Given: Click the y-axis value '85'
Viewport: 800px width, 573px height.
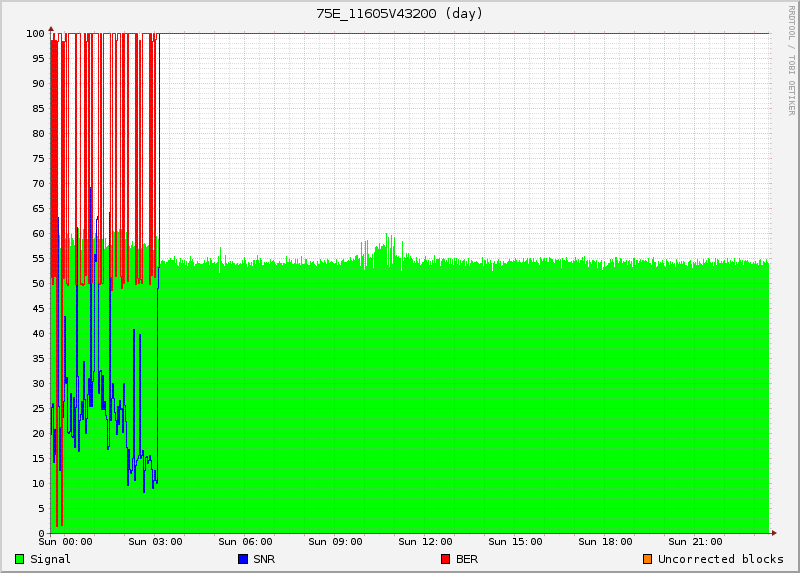Looking at the screenshot, I should click(38, 109).
